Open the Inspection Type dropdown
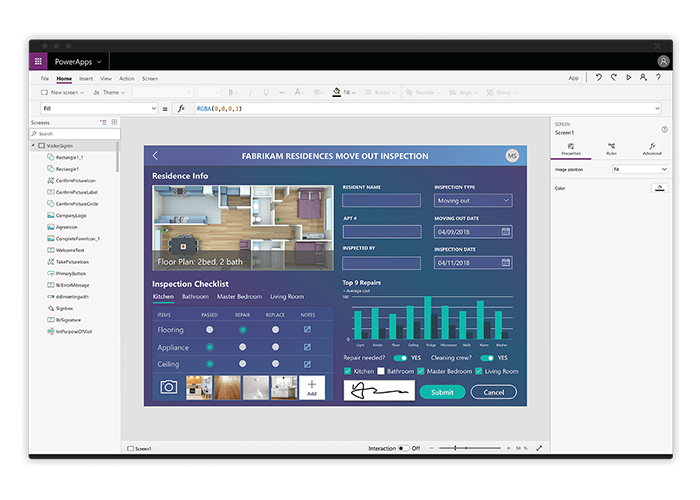Image resolution: width=700 pixels, height=500 pixels. (x=473, y=201)
